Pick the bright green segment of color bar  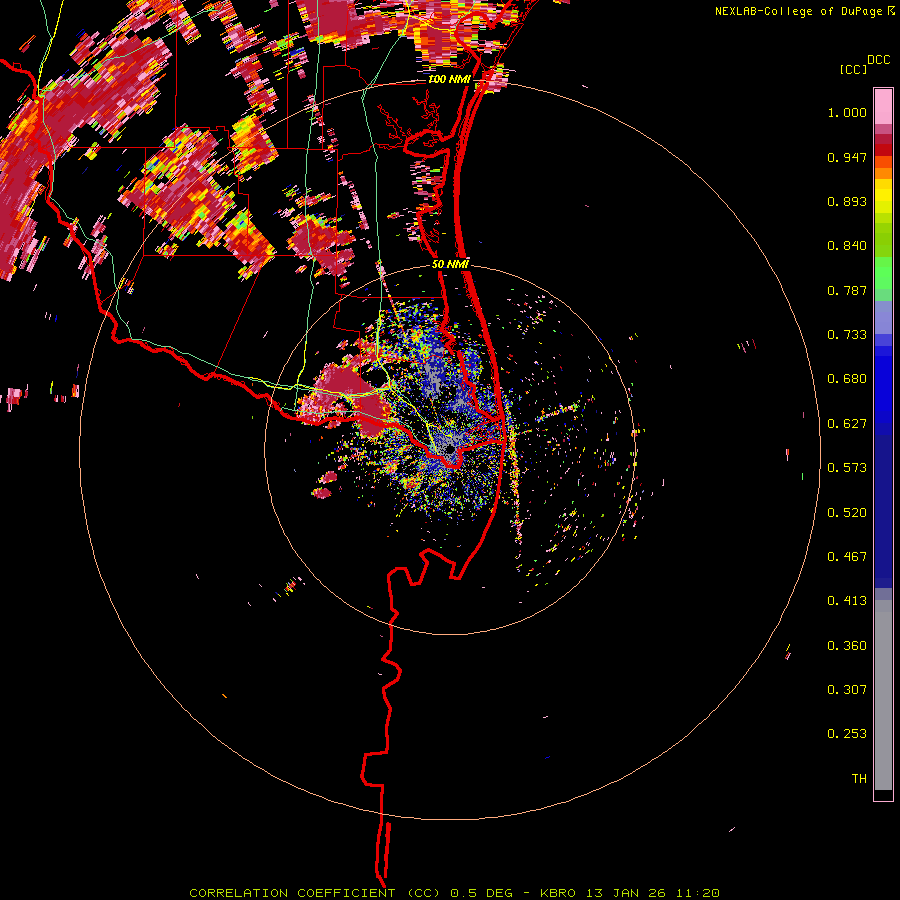click(x=883, y=273)
